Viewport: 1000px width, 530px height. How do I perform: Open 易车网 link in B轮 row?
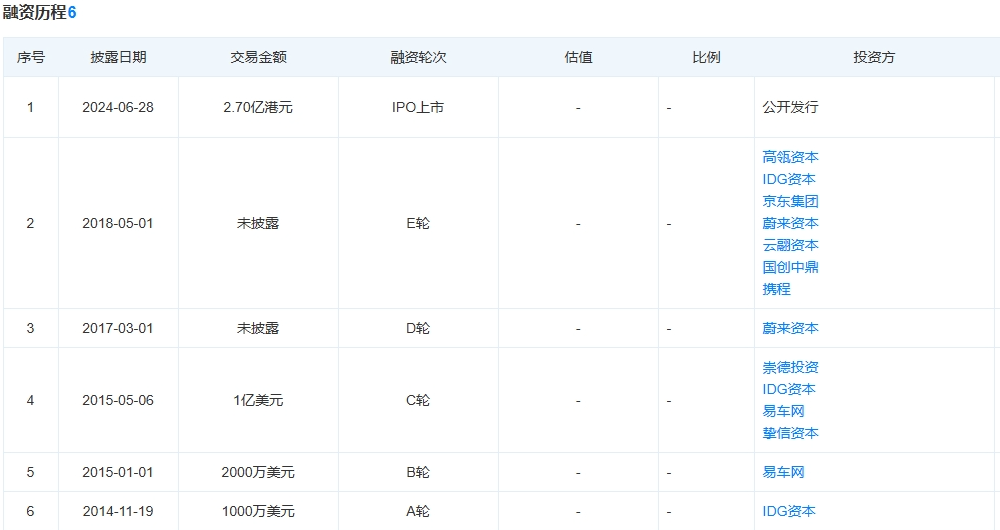click(x=783, y=472)
